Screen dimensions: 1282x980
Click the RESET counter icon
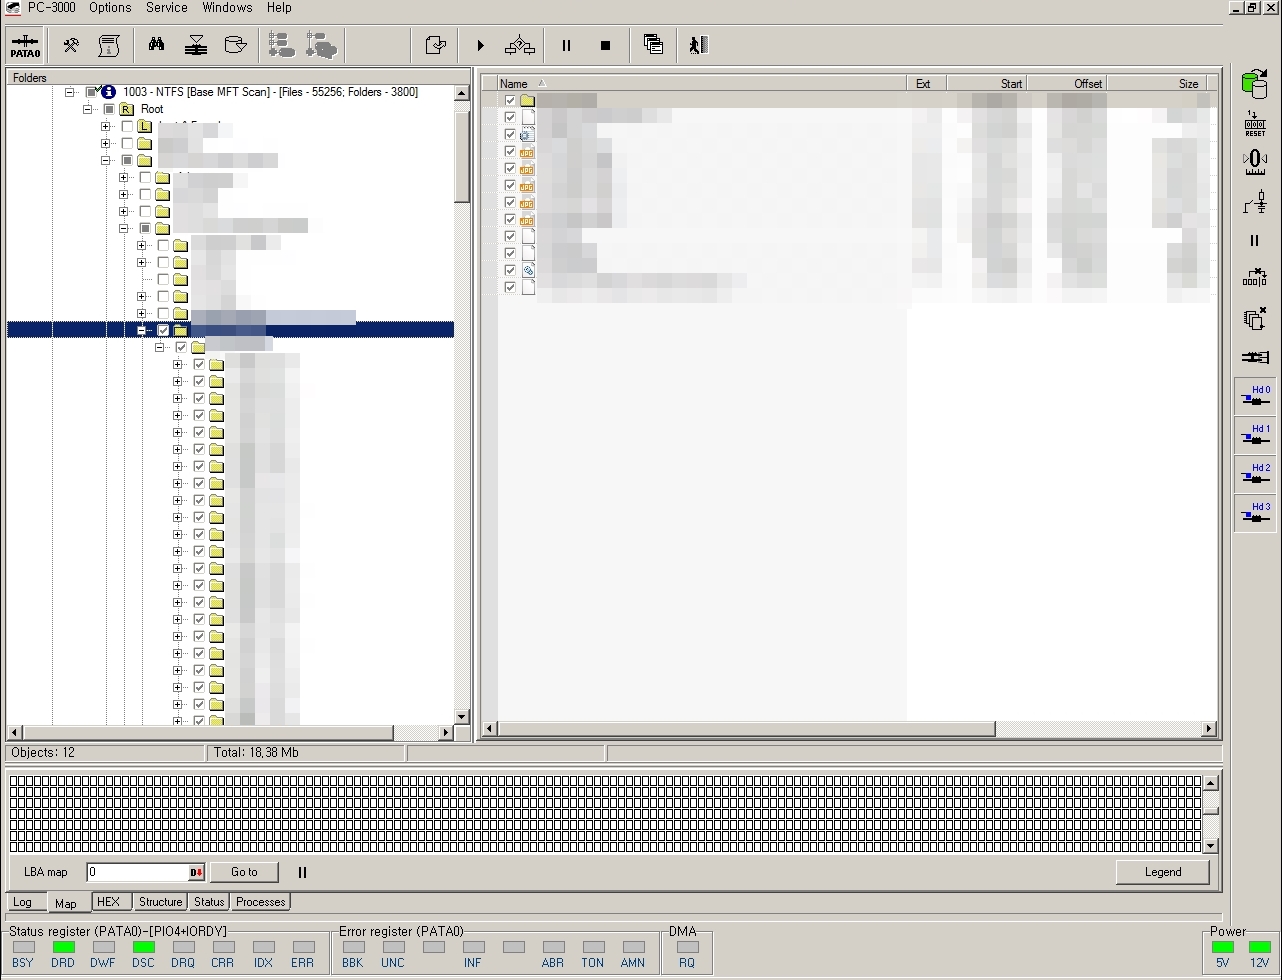(1254, 123)
